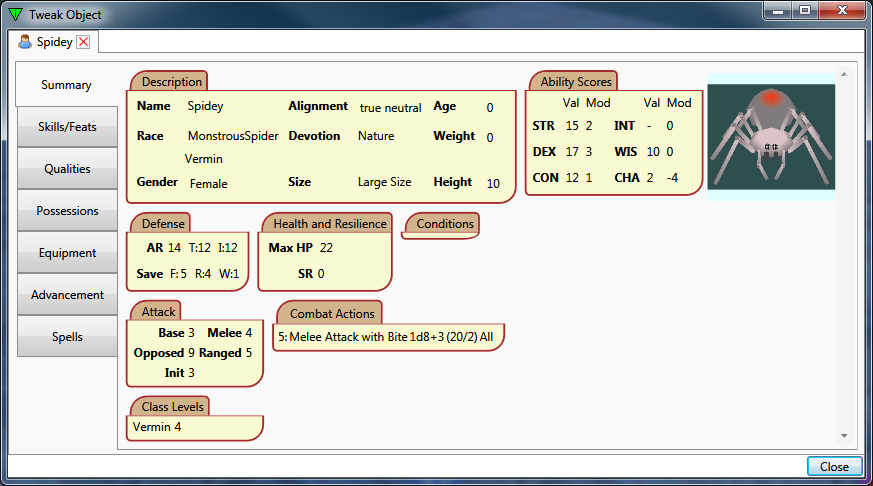Click the Spidey character icon in tab
The width and height of the screenshot is (873, 486).
[25, 42]
